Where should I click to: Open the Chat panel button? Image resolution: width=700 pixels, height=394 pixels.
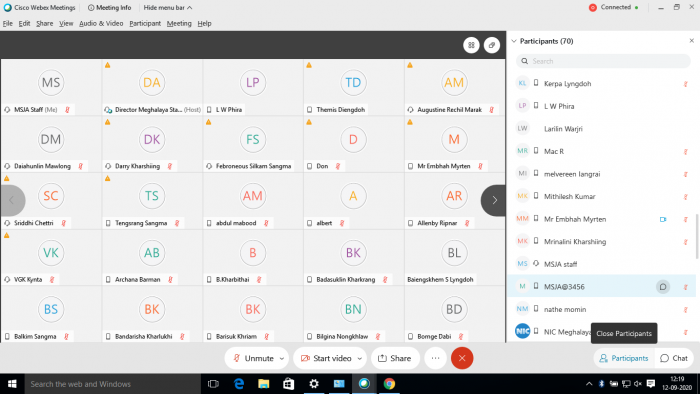point(675,358)
